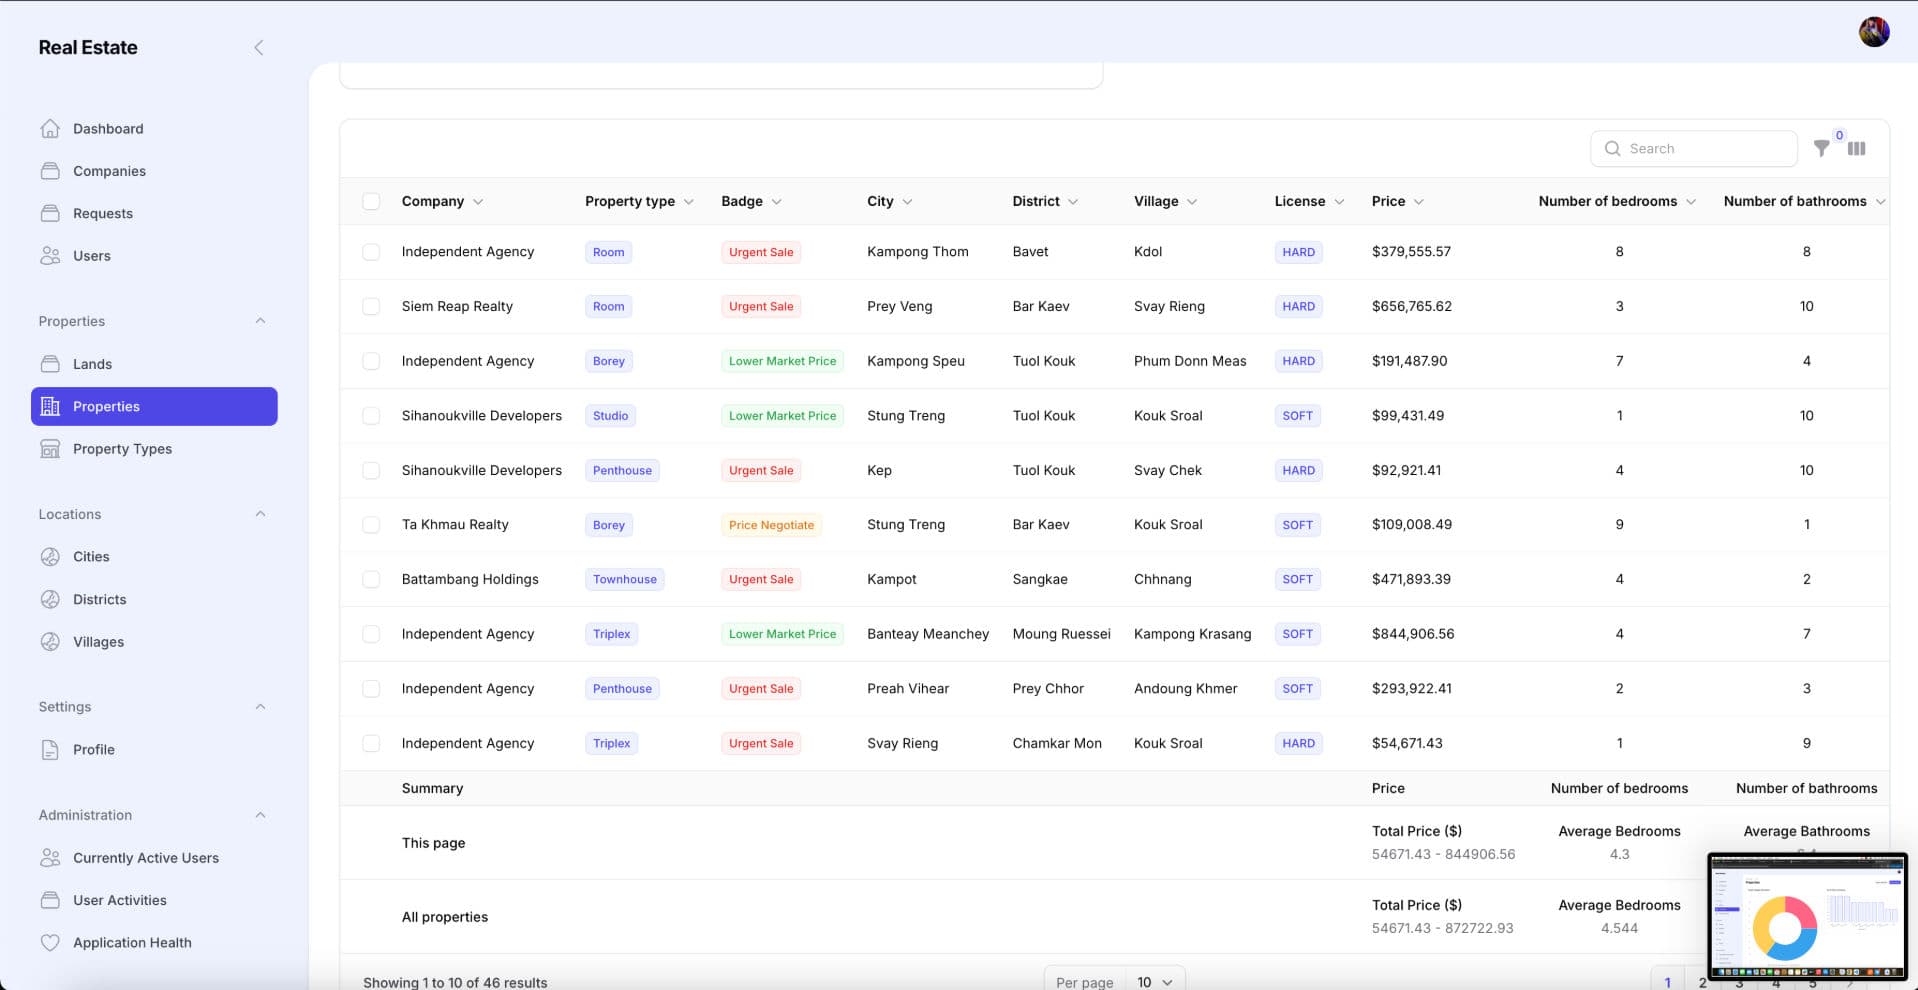Click the Price Negotiate badge
1918x990 pixels.
(x=771, y=525)
